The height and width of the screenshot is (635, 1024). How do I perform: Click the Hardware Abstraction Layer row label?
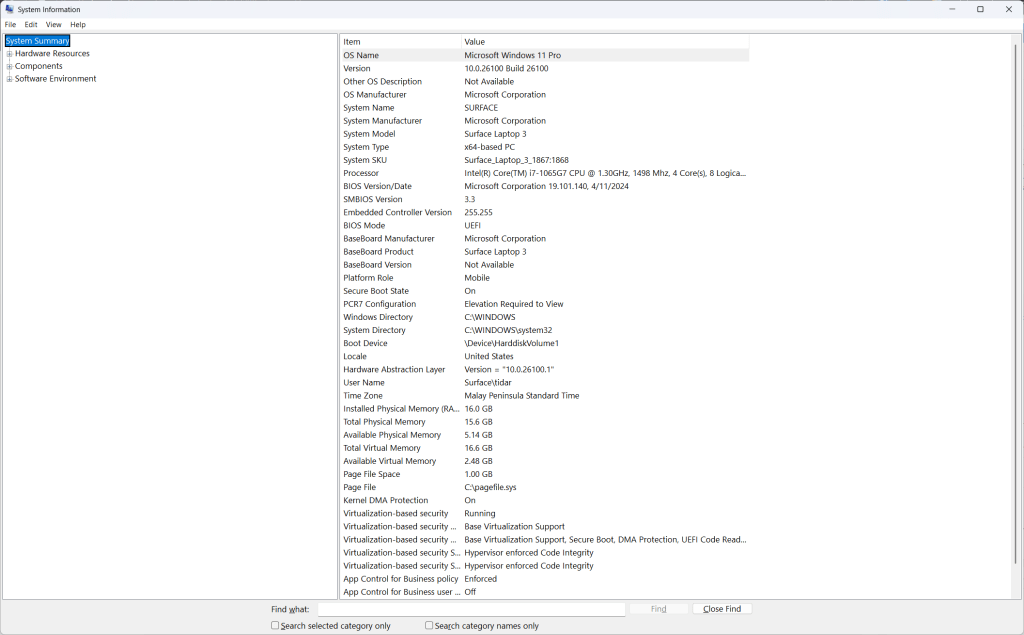(x=394, y=369)
